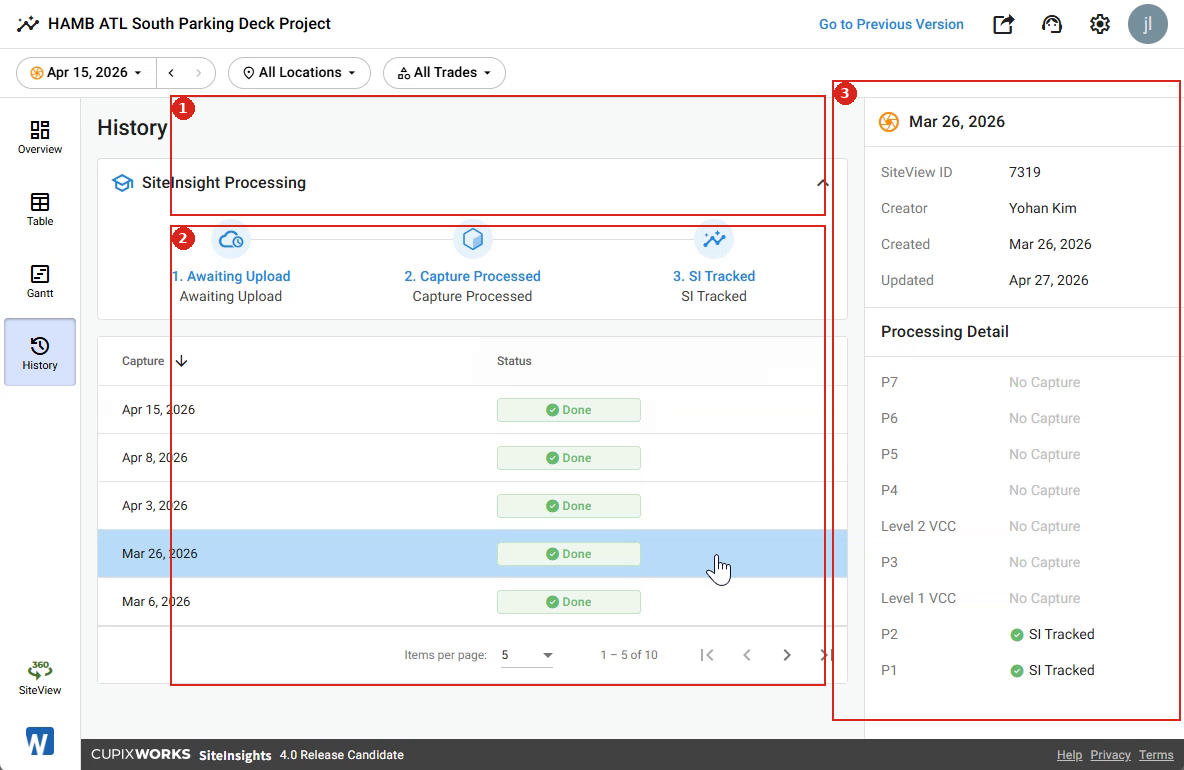Select the History sidebar item

click(x=40, y=353)
